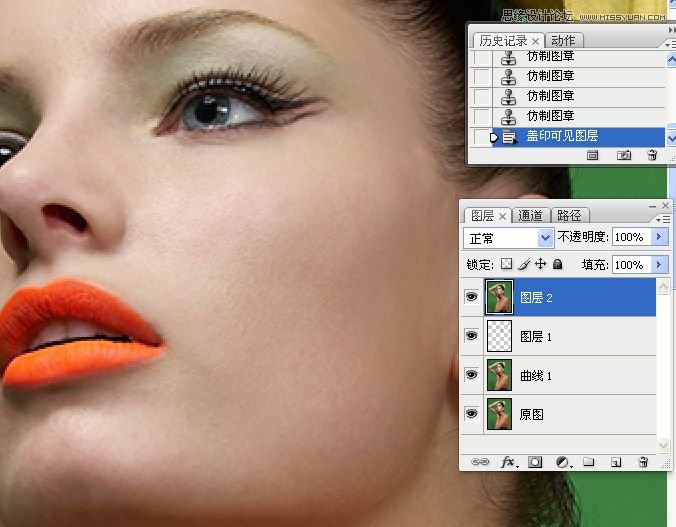Click the 原图 layer thumbnail

499,414
